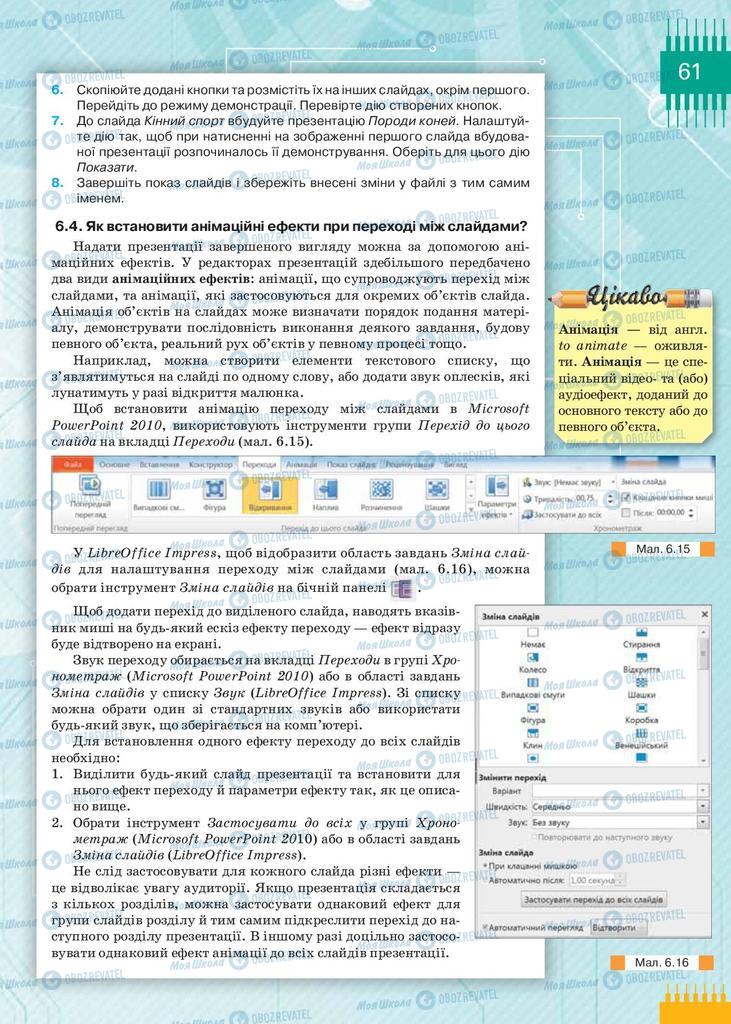Choose the highlighted Відкривання transition

click(x=270, y=494)
